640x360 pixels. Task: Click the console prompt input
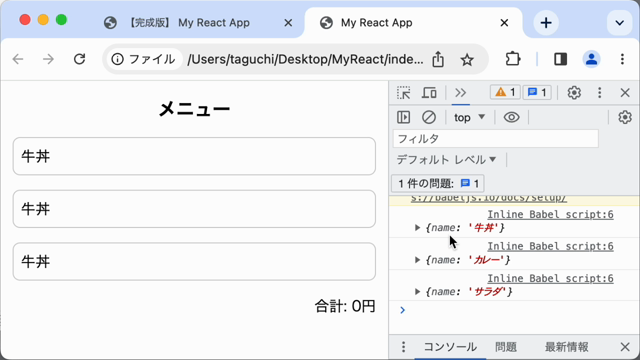coord(518,310)
